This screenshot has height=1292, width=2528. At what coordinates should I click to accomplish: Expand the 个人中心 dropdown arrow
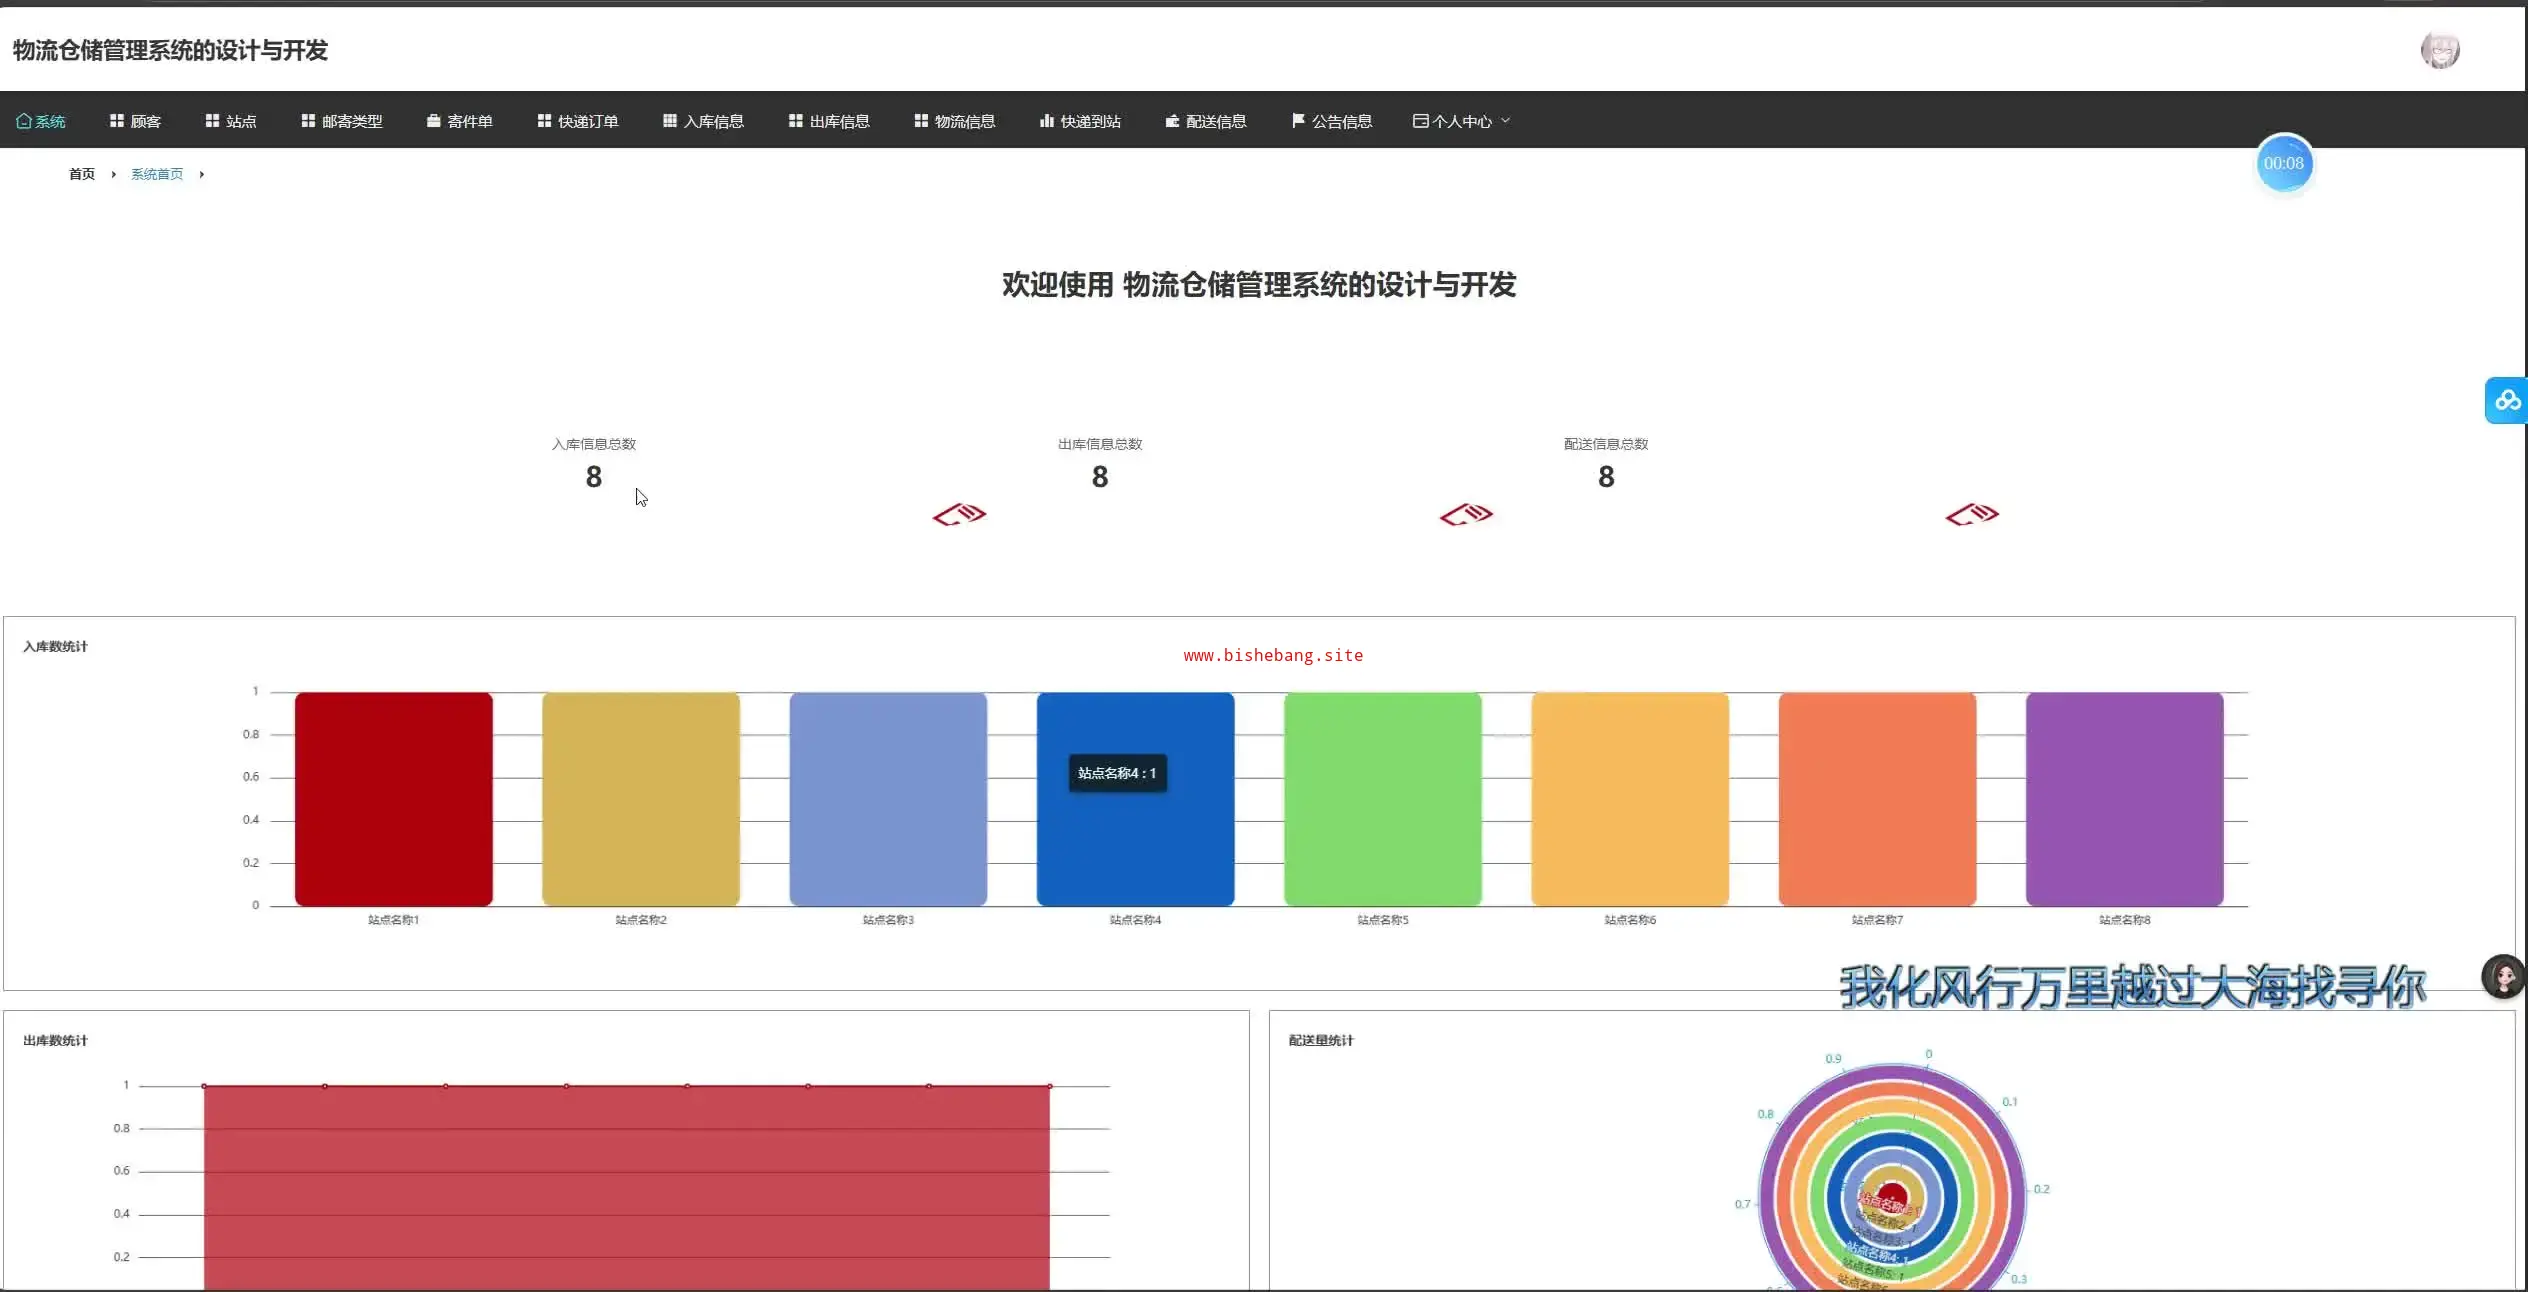(x=1506, y=121)
